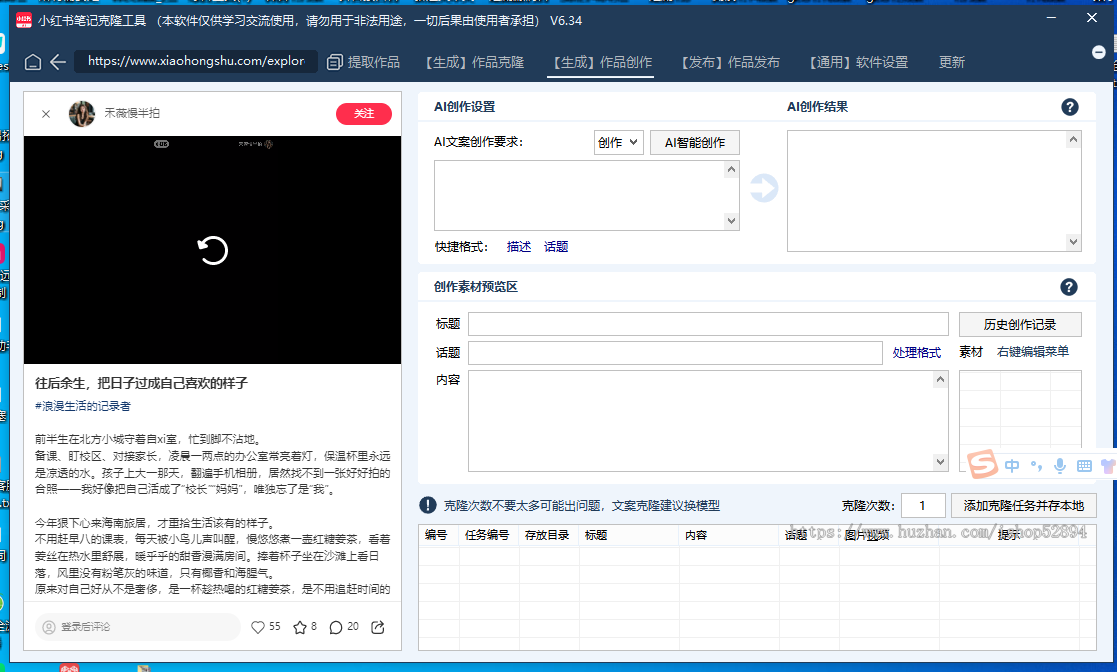
Task: Focus the 话题 input field
Action: click(675, 353)
